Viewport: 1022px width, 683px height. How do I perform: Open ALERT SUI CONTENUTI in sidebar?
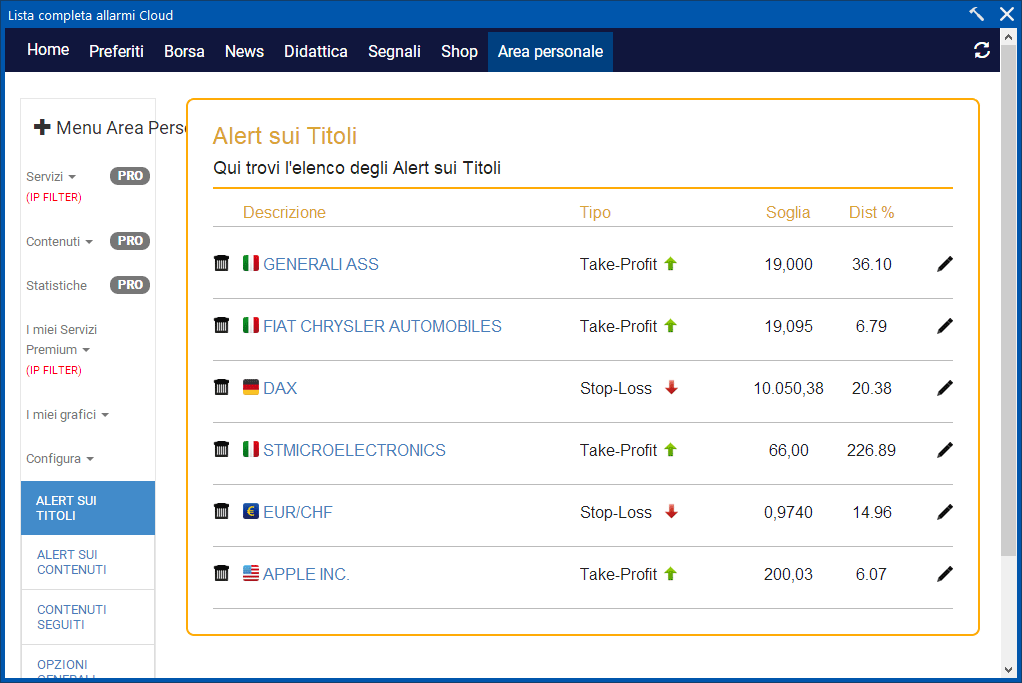click(x=88, y=562)
